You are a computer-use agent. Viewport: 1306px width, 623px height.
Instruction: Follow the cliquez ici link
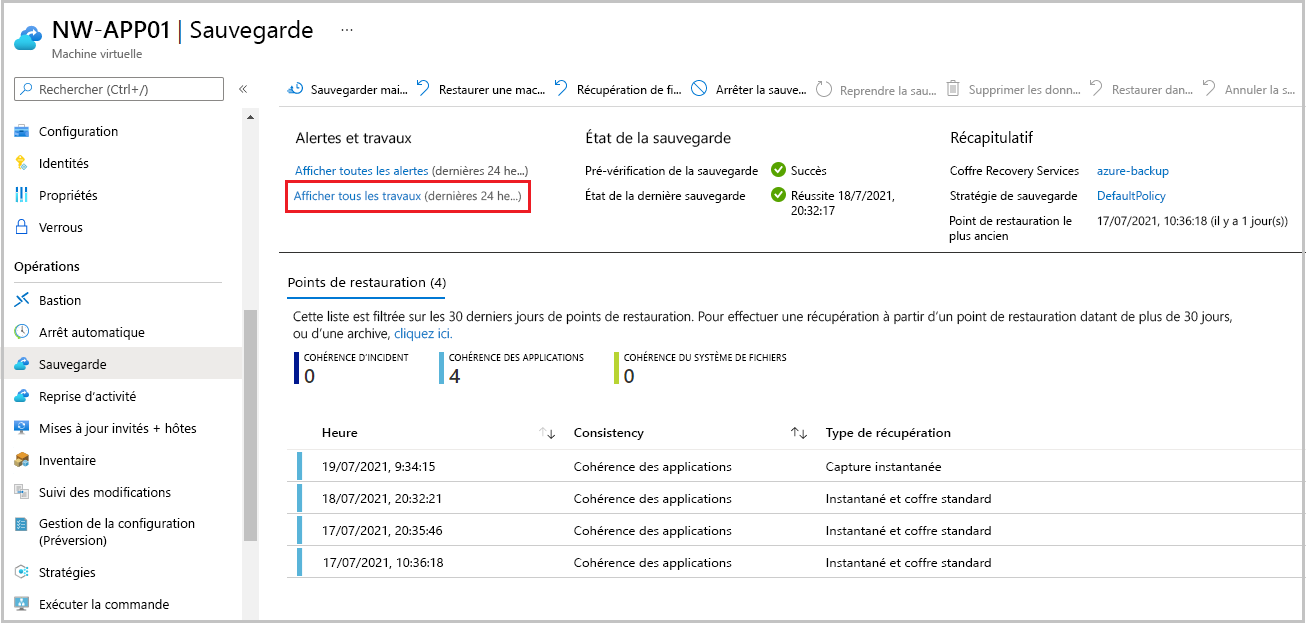point(423,333)
